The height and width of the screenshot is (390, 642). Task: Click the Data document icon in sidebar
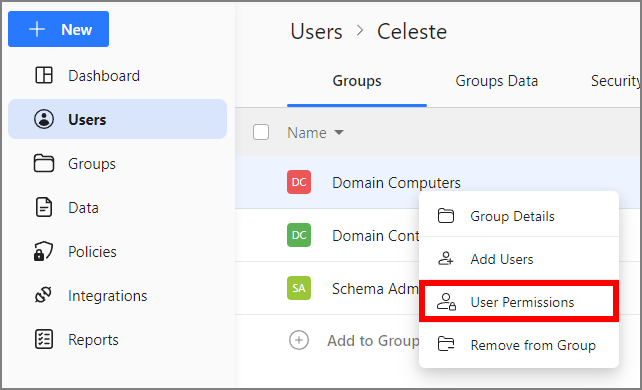click(x=44, y=207)
